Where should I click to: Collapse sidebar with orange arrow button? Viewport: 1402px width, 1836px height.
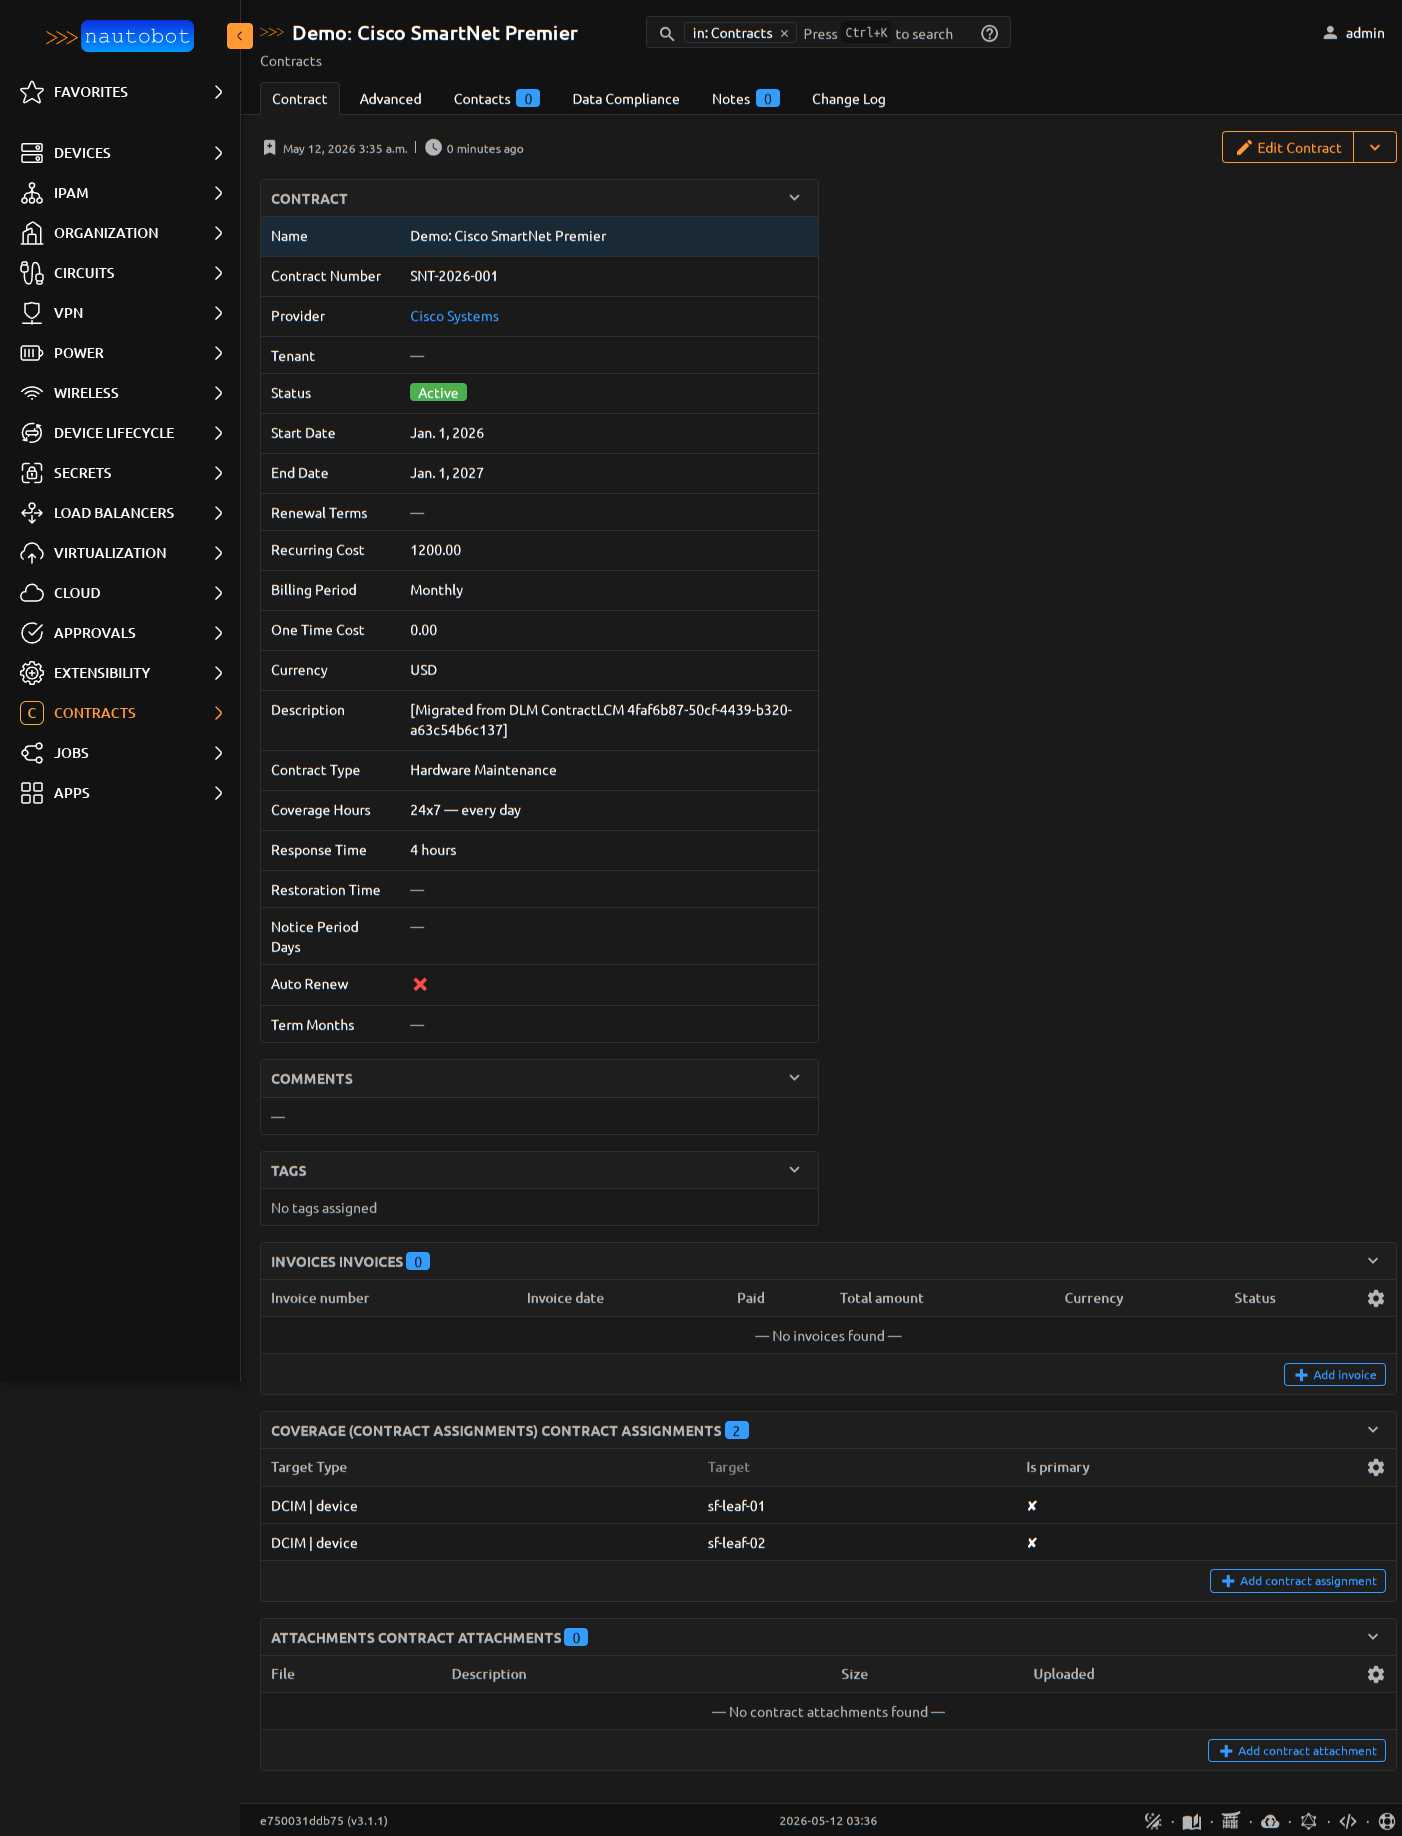click(240, 36)
